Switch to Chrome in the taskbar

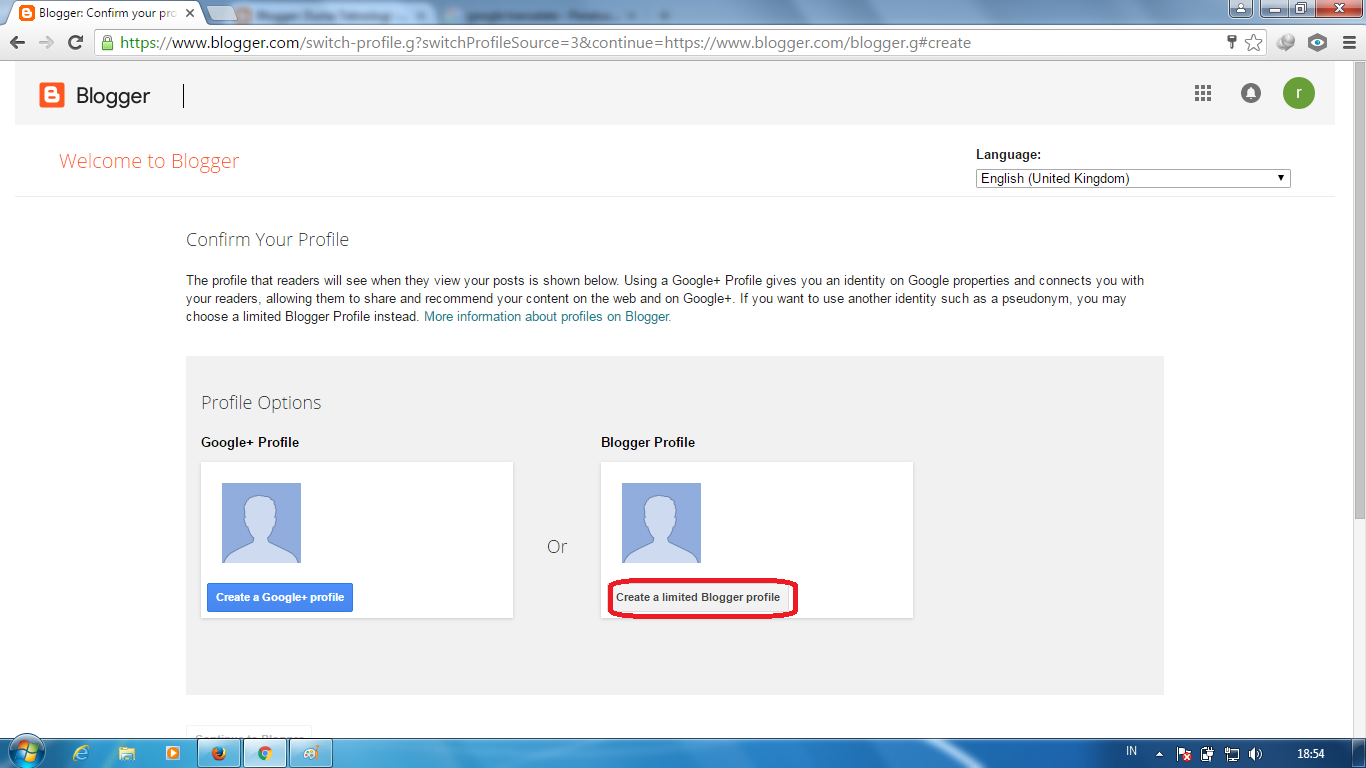[x=265, y=753]
